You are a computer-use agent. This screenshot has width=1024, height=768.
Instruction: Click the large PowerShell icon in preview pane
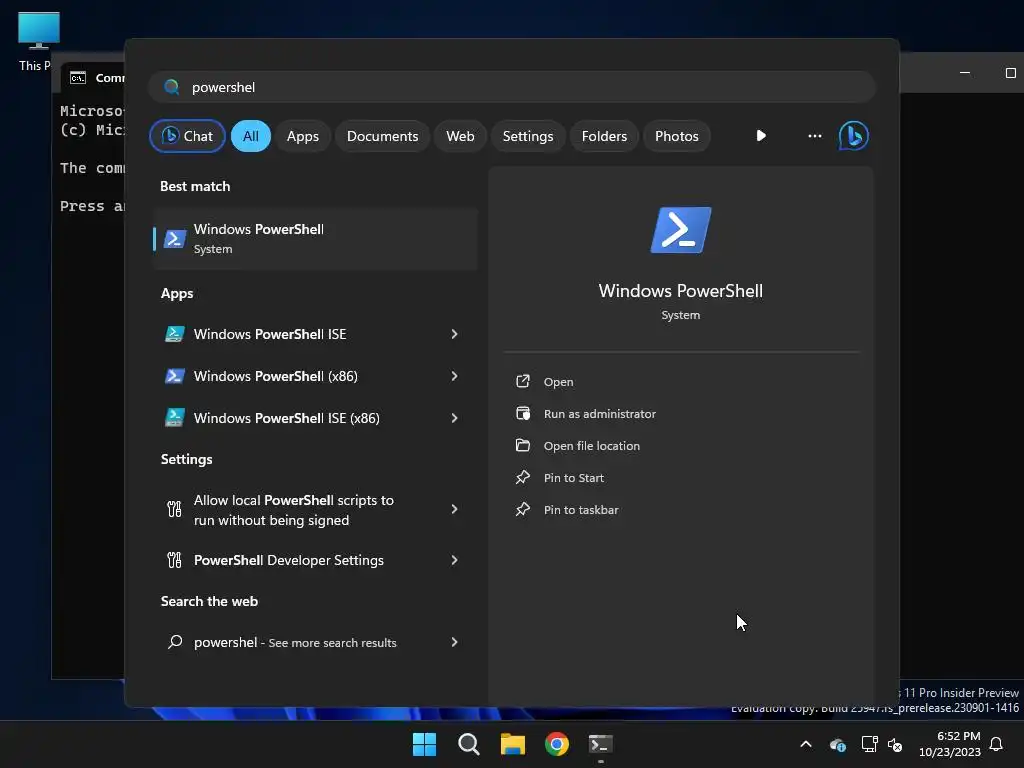click(x=680, y=230)
